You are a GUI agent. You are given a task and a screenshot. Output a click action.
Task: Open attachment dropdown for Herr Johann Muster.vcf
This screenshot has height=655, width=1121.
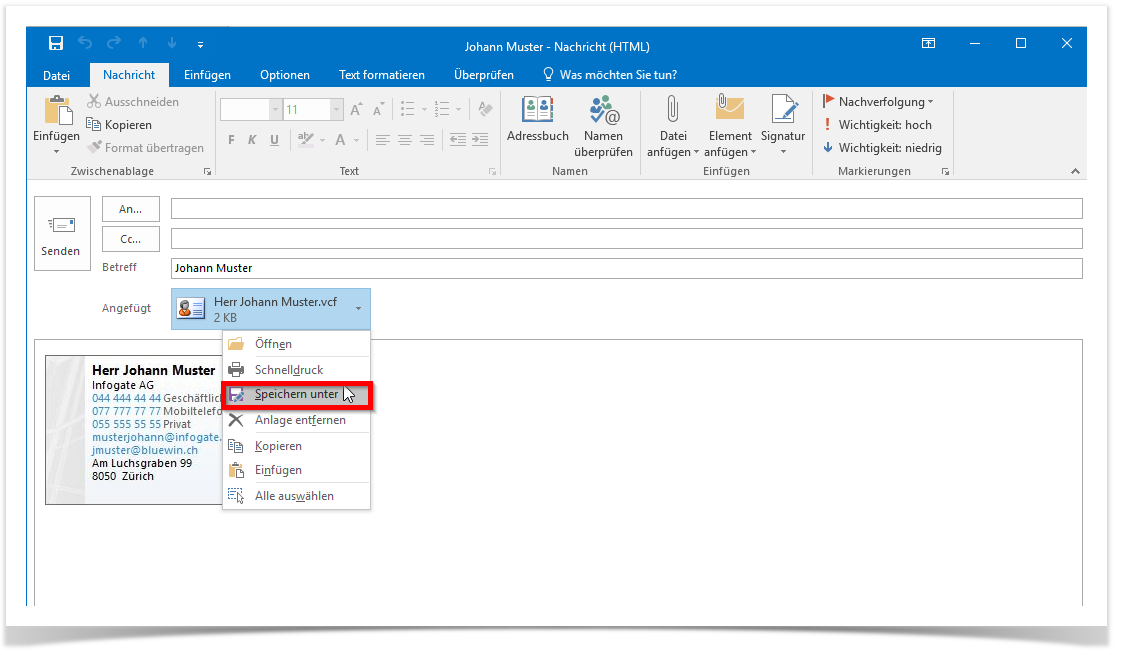tap(358, 308)
